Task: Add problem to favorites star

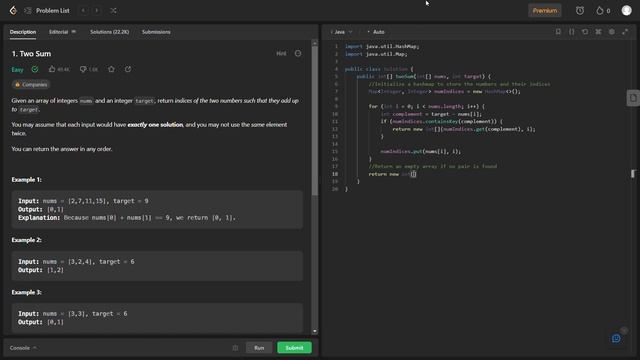Action: click(111, 69)
